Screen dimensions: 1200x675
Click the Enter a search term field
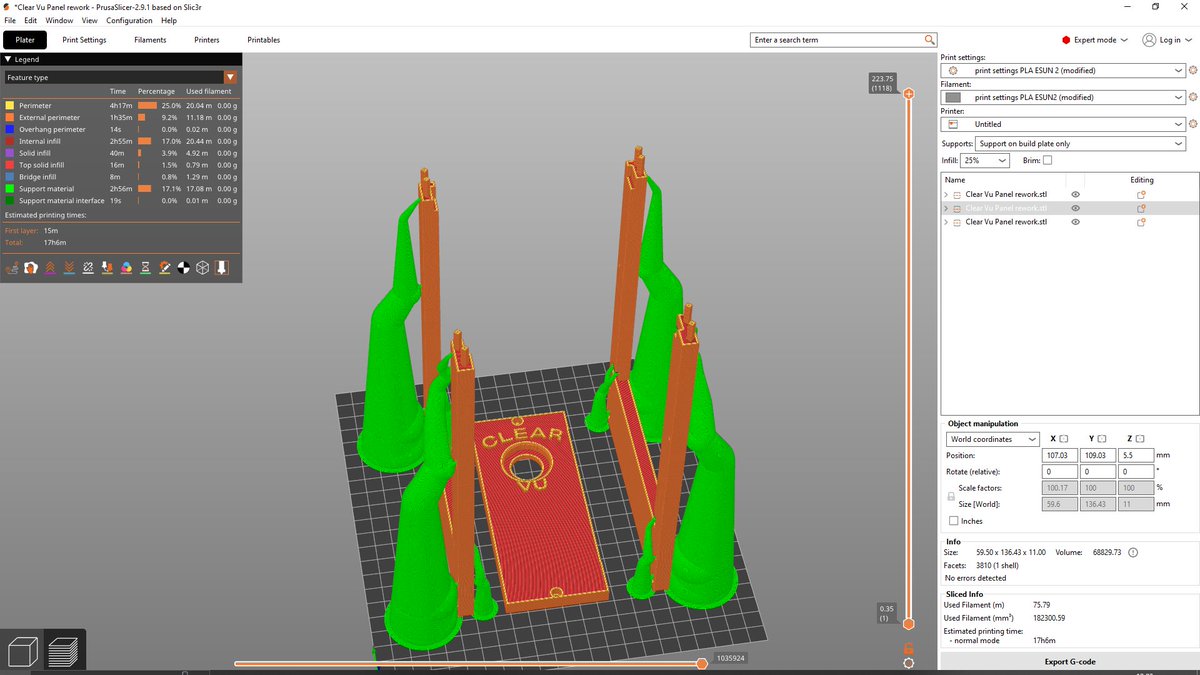coord(840,40)
